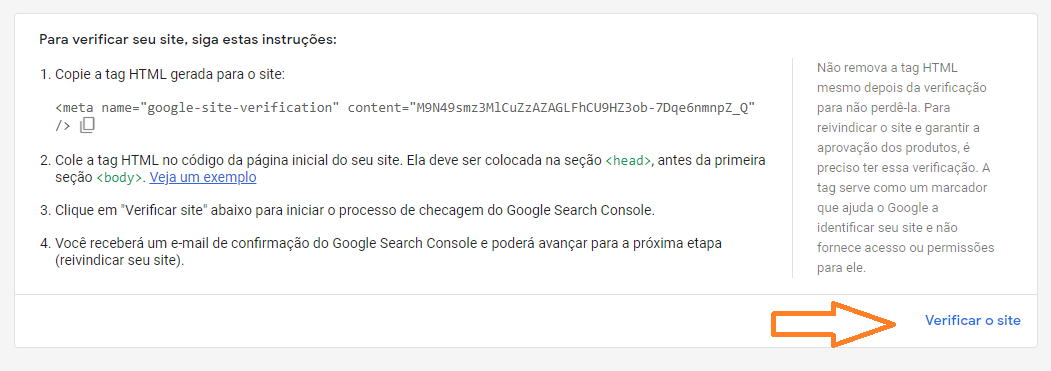Click the "/>" closing tag beside copy icon

click(x=63, y=125)
